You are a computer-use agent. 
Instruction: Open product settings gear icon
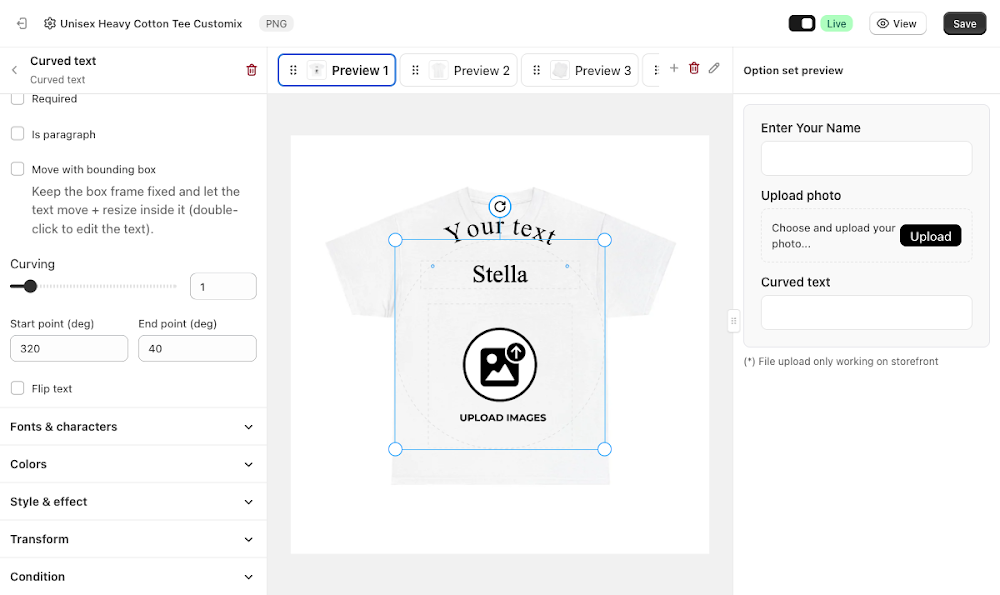coord(50,24)
